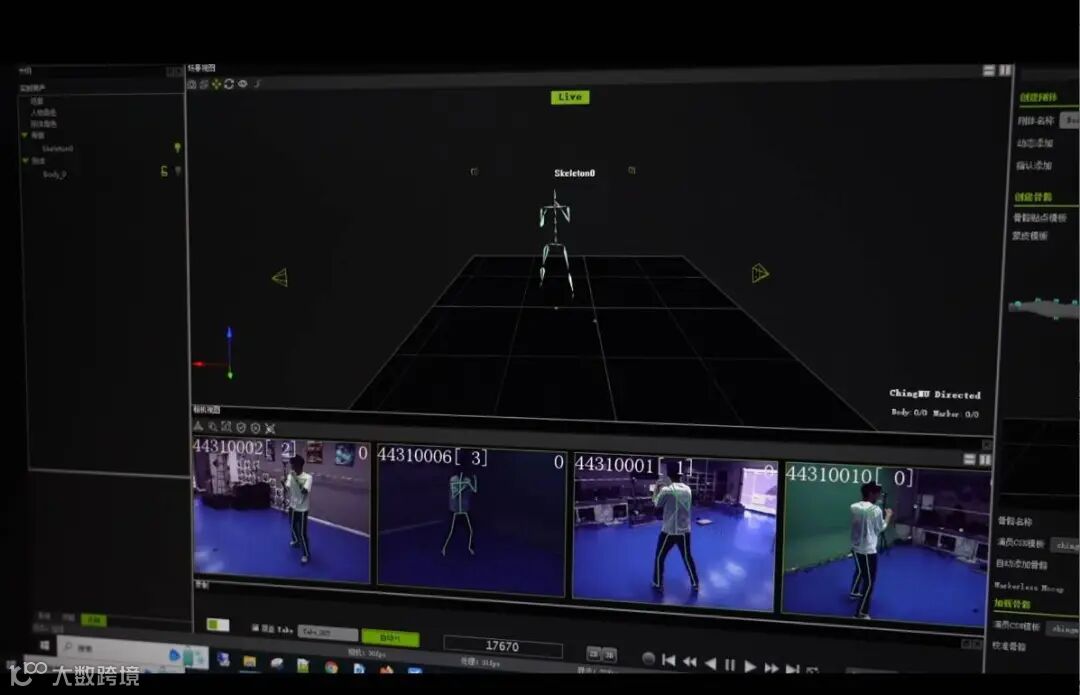Click the second layers icon in 3D view toolbar
The height and width of the screenshot is (695, 1080).
(204, 84)
